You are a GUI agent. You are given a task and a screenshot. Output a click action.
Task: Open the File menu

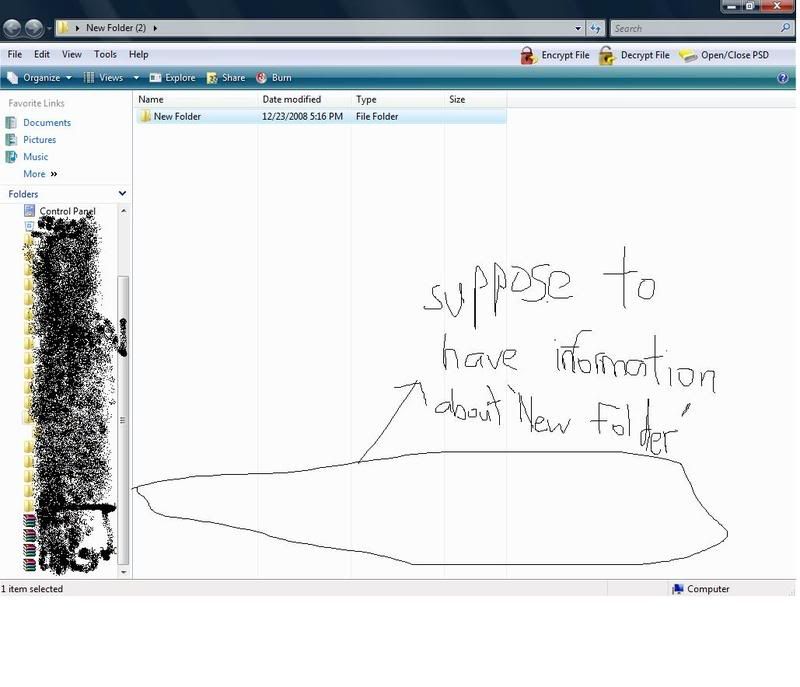(x=15, y=55)
